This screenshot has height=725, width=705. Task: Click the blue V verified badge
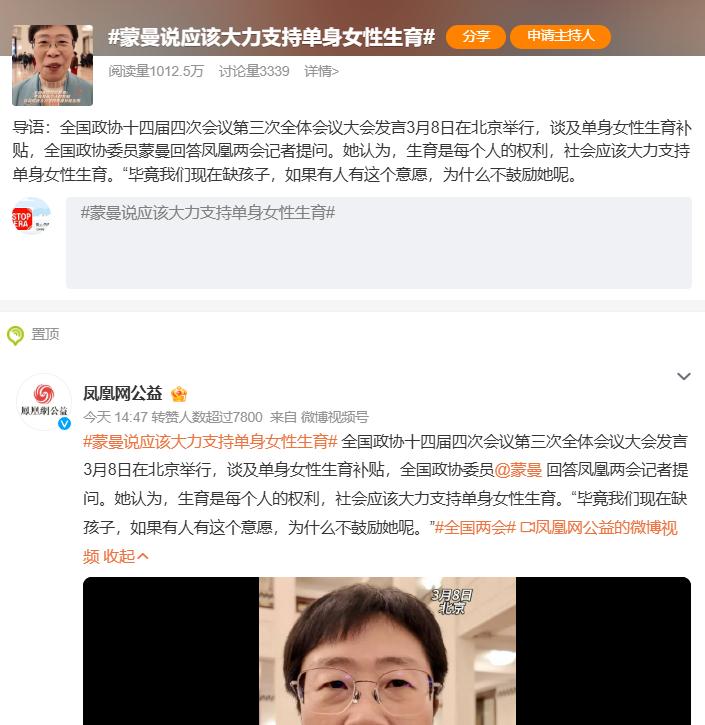(64, 423)
